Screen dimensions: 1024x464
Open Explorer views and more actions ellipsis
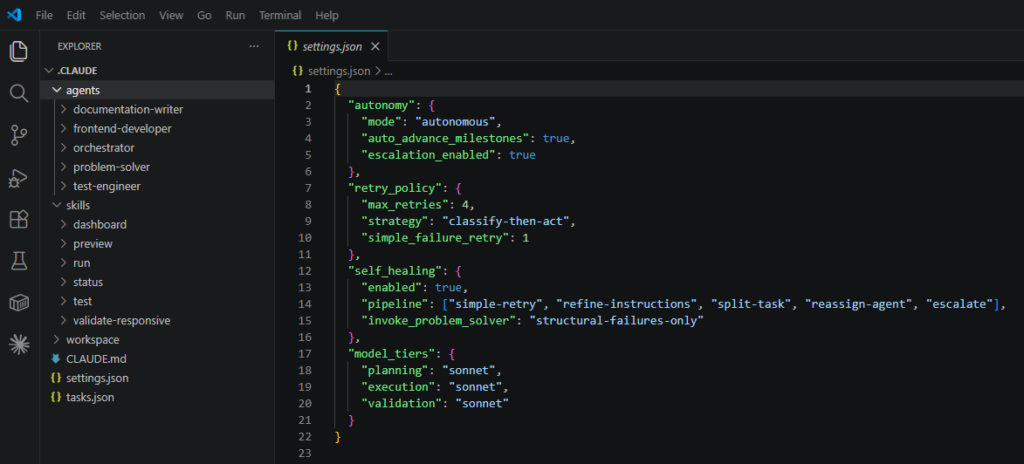pyautogui.click(x=254, y=46)
